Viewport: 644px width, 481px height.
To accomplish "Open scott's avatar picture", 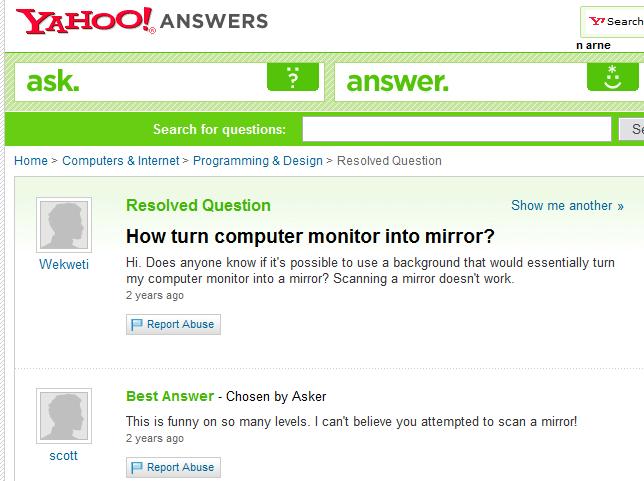I will pos(64,416).
